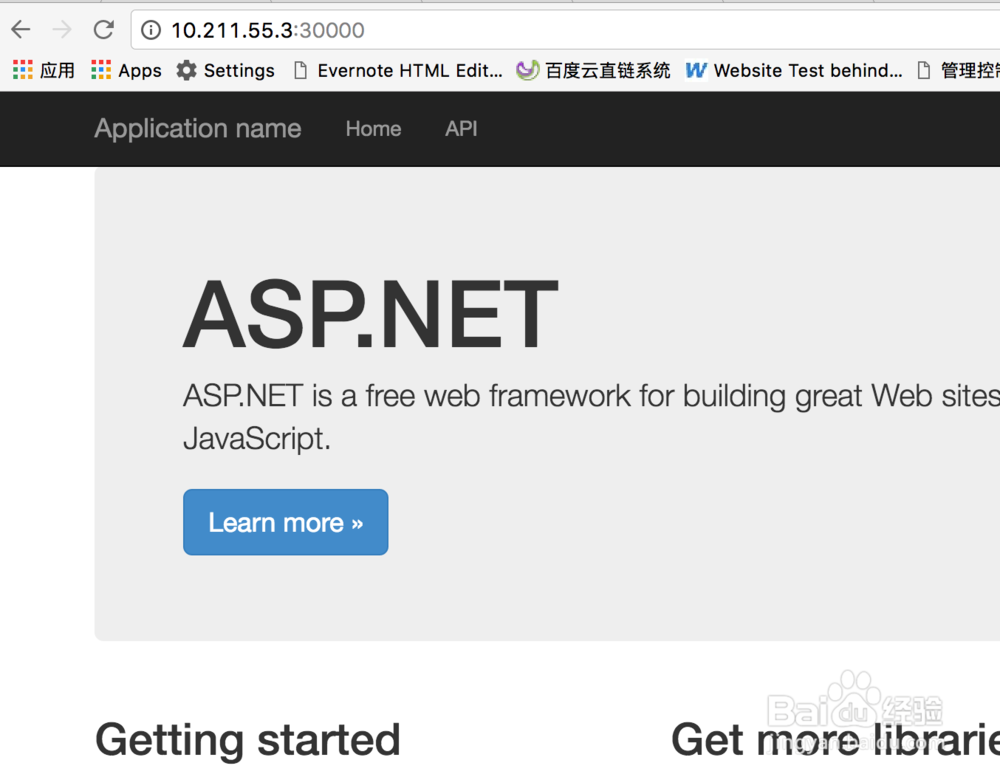Open the 应用 apps bookmark
The height and width of the screenshot is (777, 1000).
pyautogui.click(x=43, y=70)
